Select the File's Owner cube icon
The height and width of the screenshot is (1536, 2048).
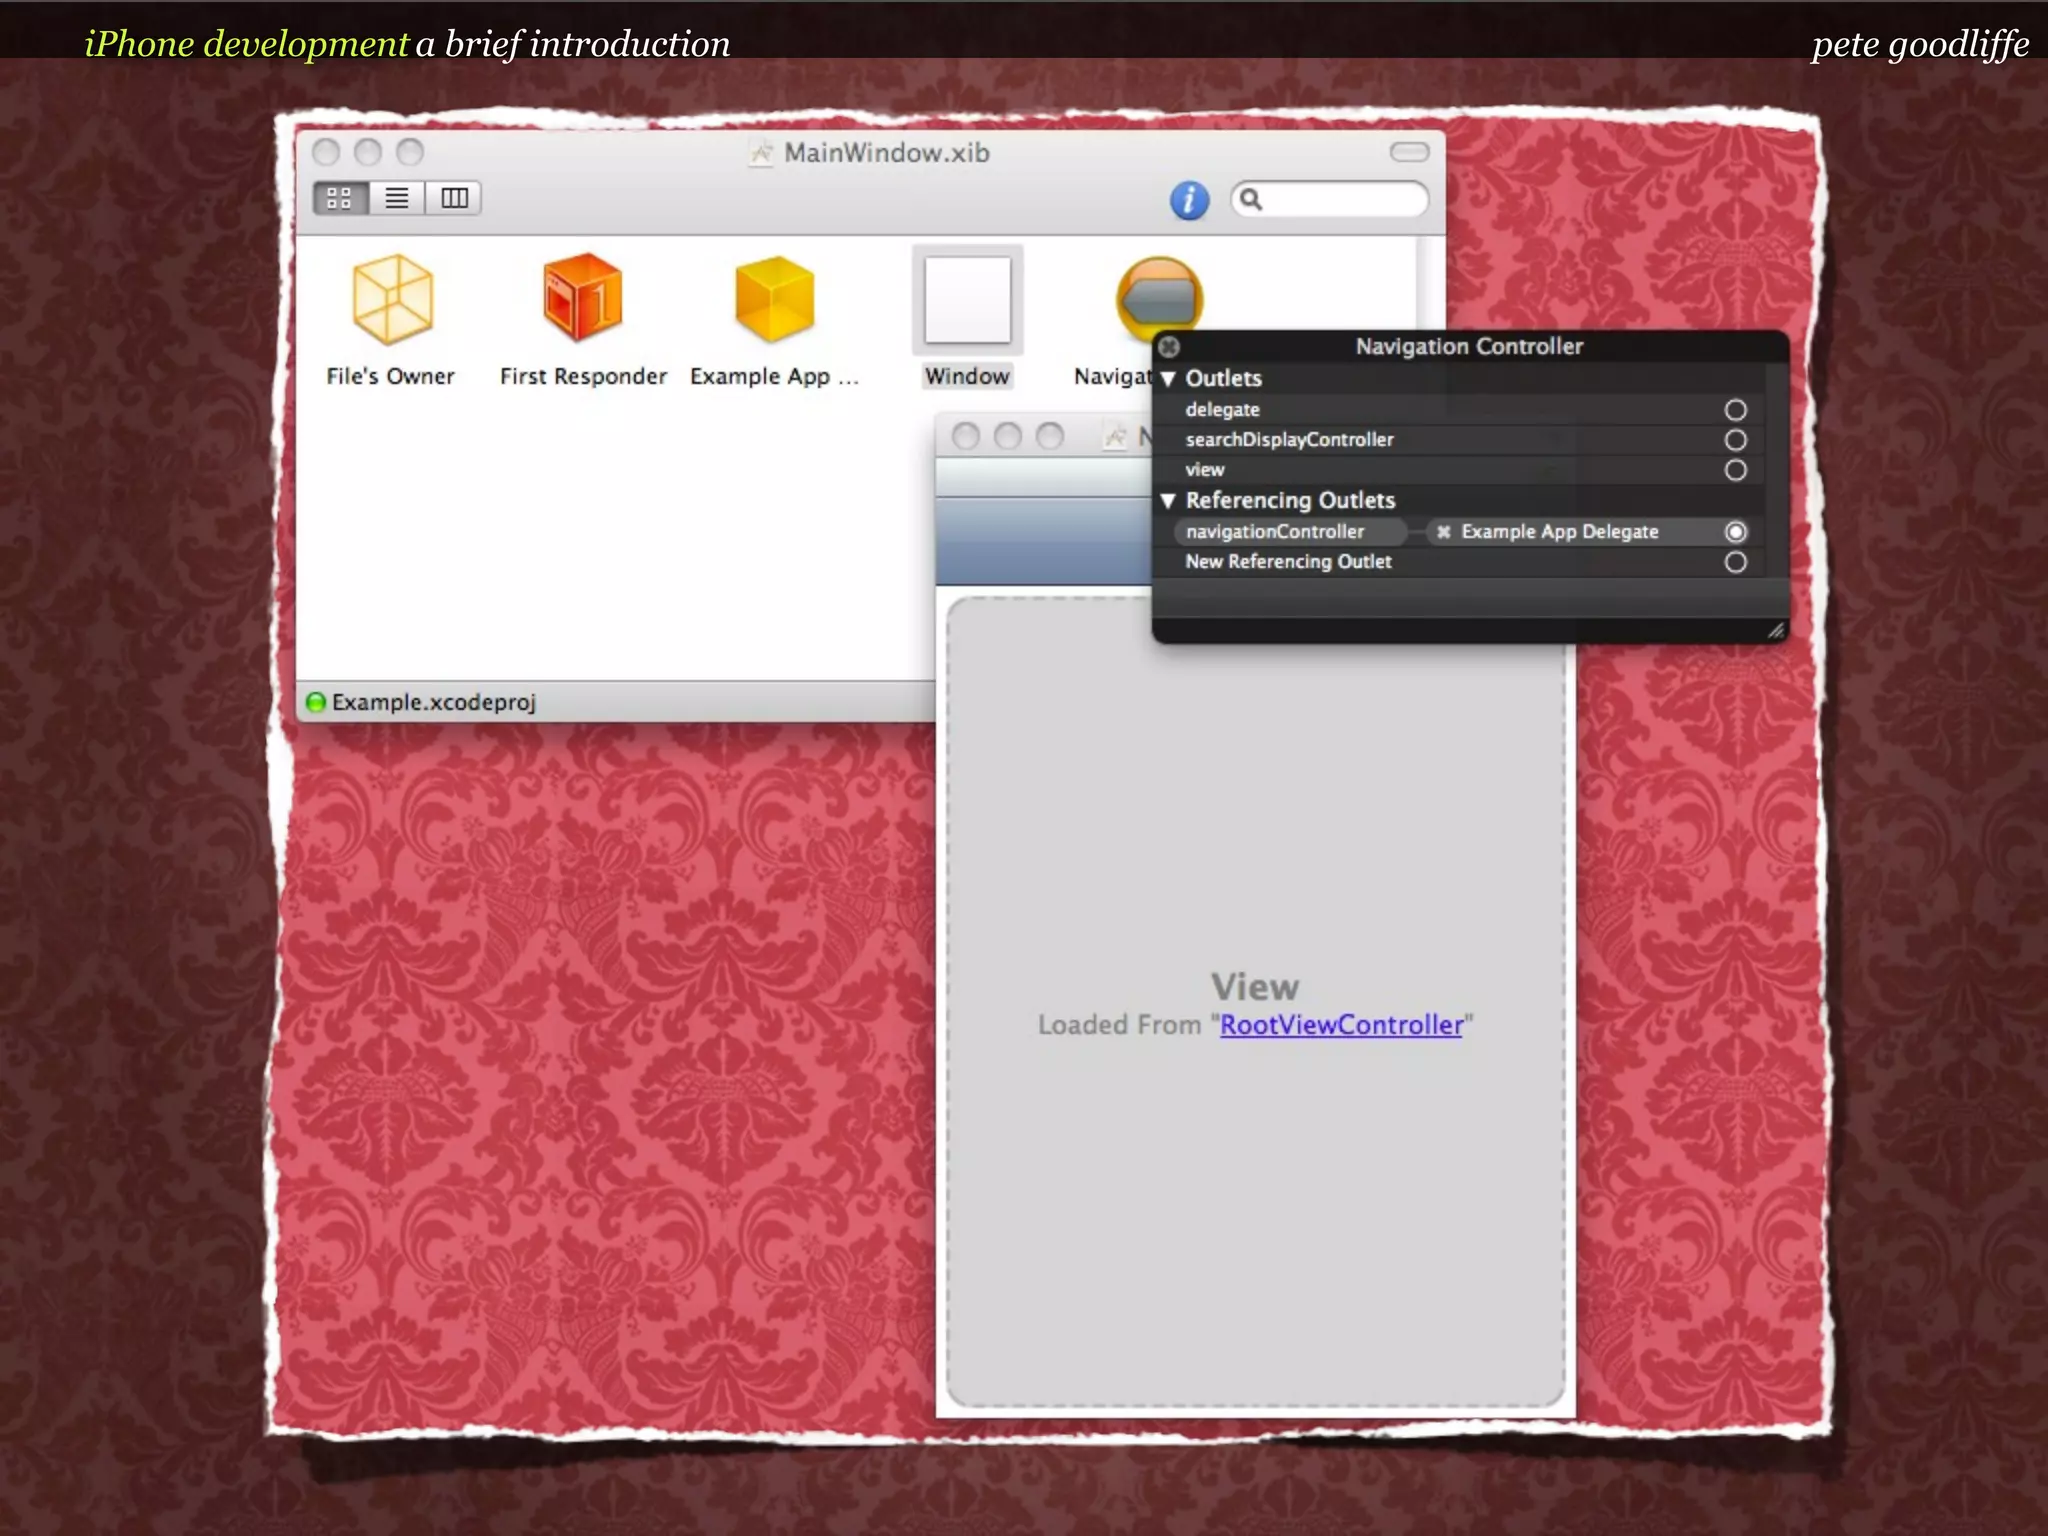[392, 299]
